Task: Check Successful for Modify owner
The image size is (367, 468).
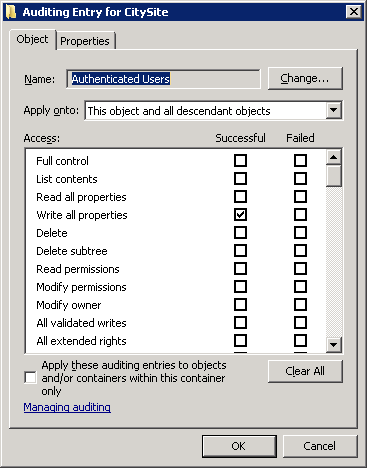Action: pyautogui.click(x=240, y=305)
